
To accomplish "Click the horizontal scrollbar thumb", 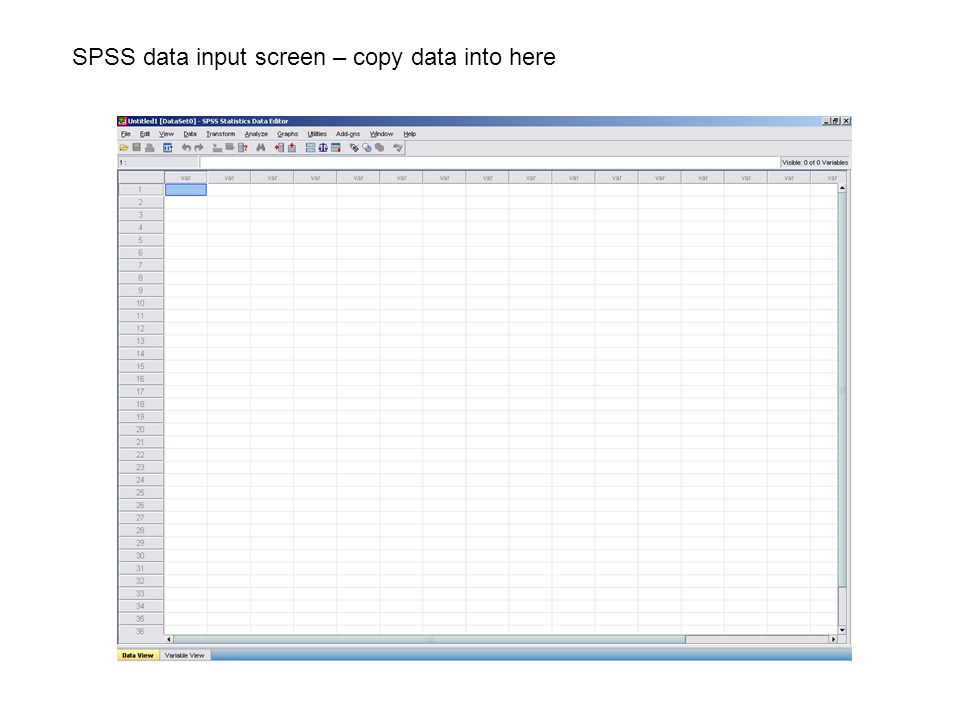I will point(429,639).
